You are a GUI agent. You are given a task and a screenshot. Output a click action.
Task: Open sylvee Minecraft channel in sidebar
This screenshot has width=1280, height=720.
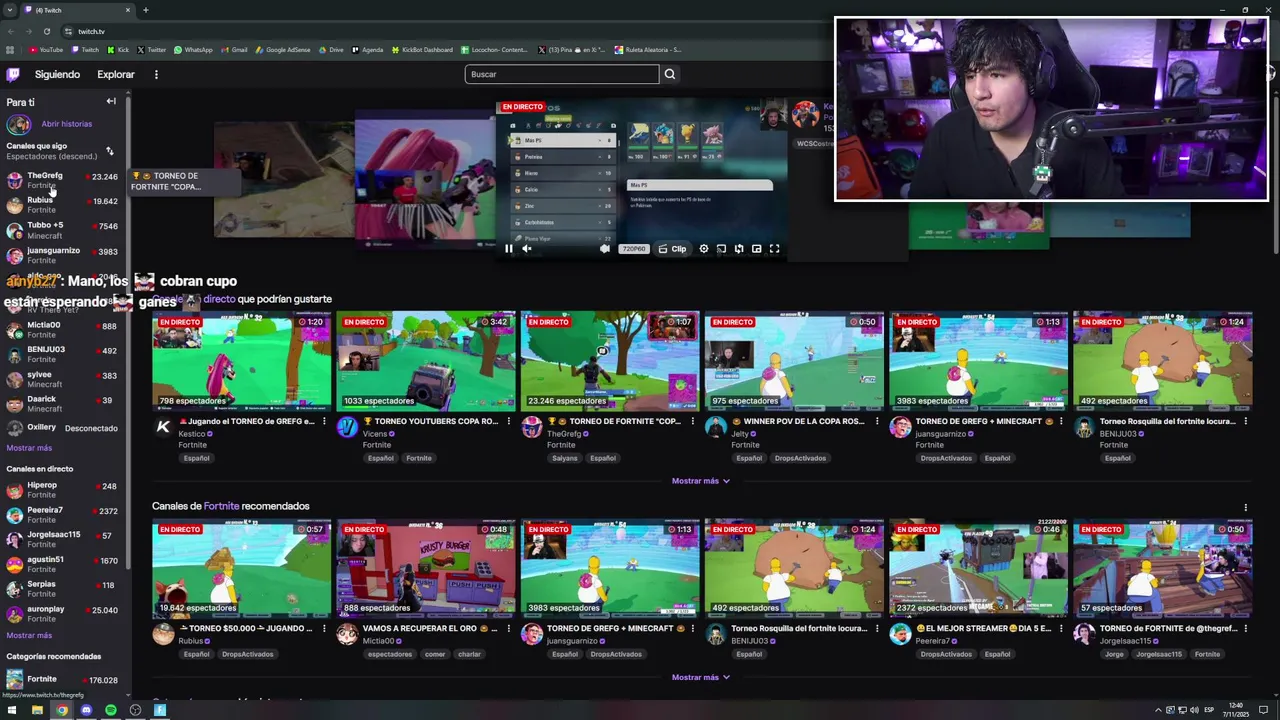(x=65, y=379)
